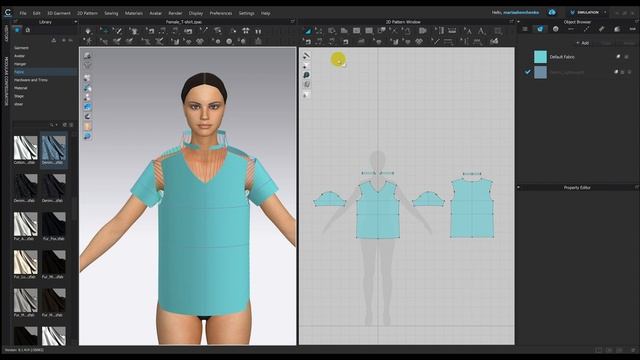Open the 3D Garment menu
Viewport: 640px width, 360px height.
tap(59, 13)
